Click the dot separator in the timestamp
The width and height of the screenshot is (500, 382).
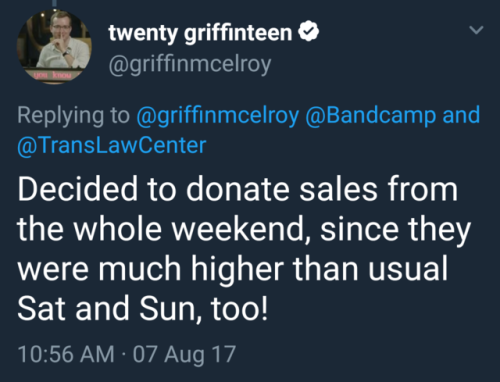point(124,354)
